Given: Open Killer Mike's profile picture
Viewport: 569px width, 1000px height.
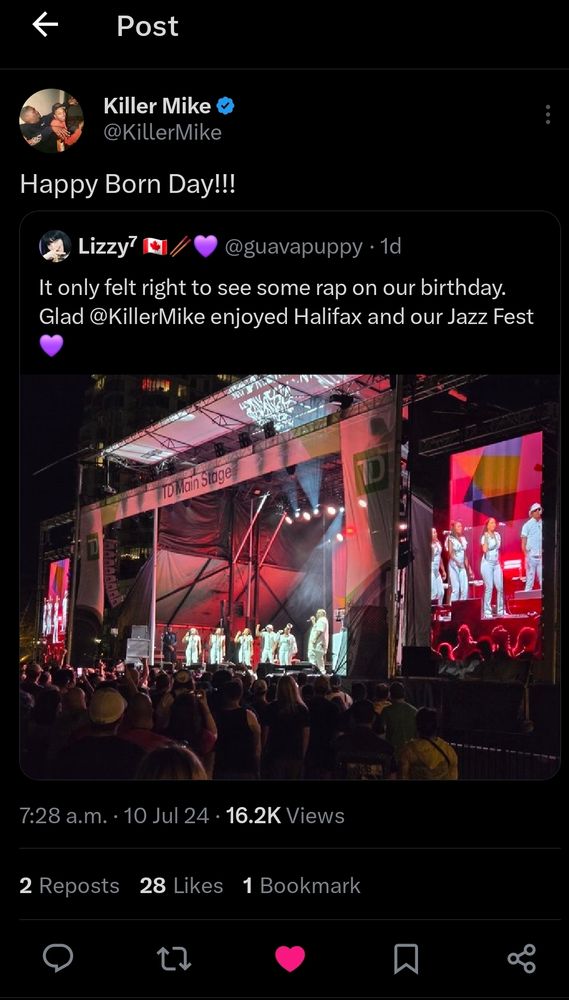Looking at the screenshot, I should click(52, 121).
